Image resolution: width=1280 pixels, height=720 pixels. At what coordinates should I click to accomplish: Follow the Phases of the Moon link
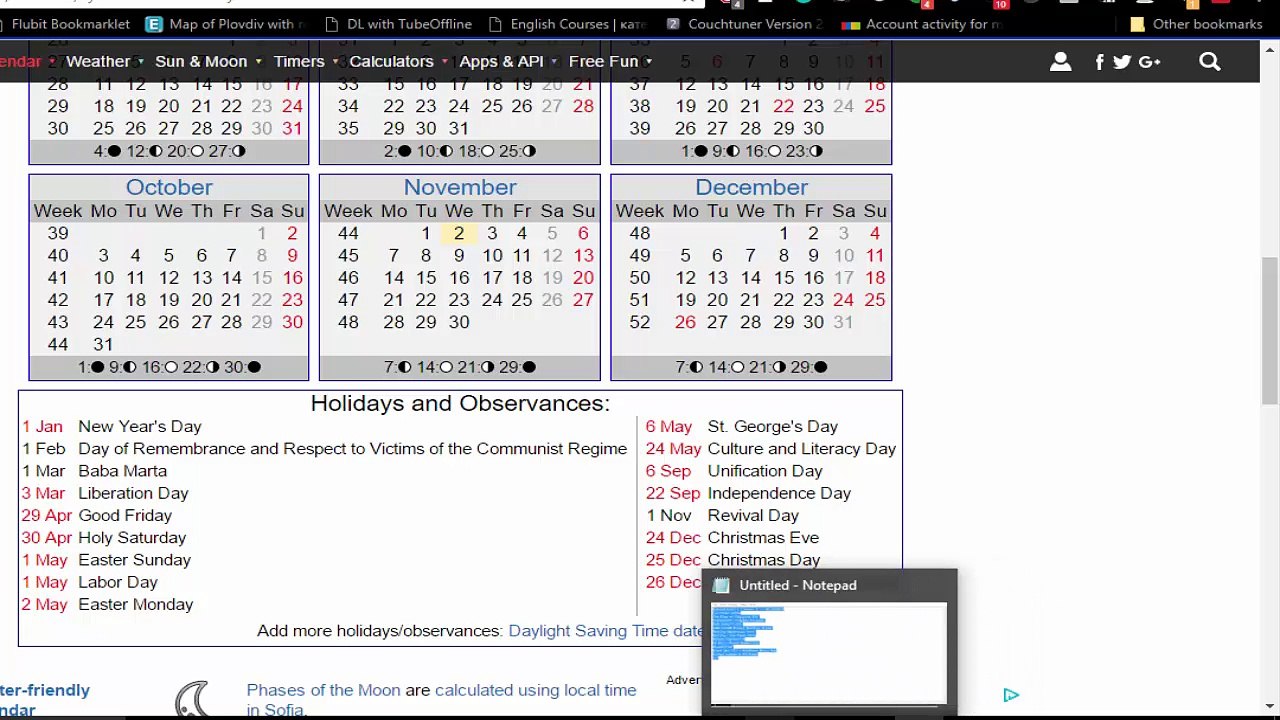pos(323,690)
